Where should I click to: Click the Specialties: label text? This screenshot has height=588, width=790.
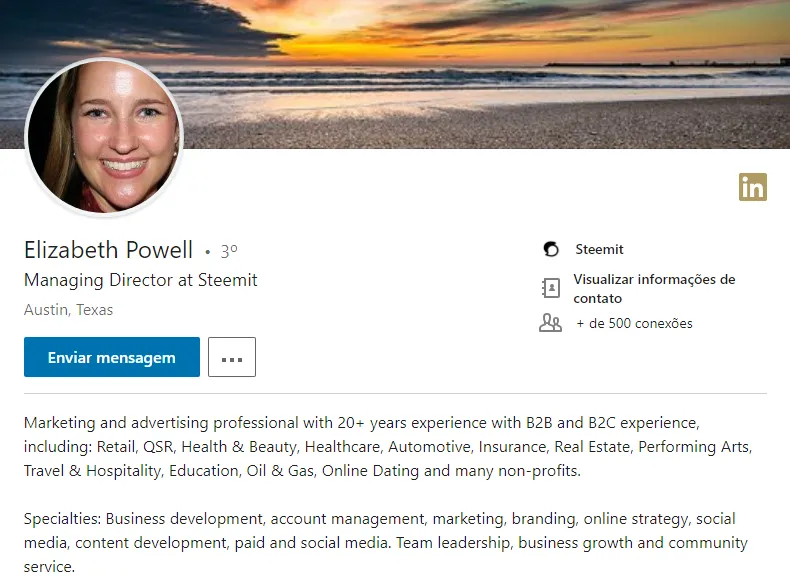tap(62, 519)
